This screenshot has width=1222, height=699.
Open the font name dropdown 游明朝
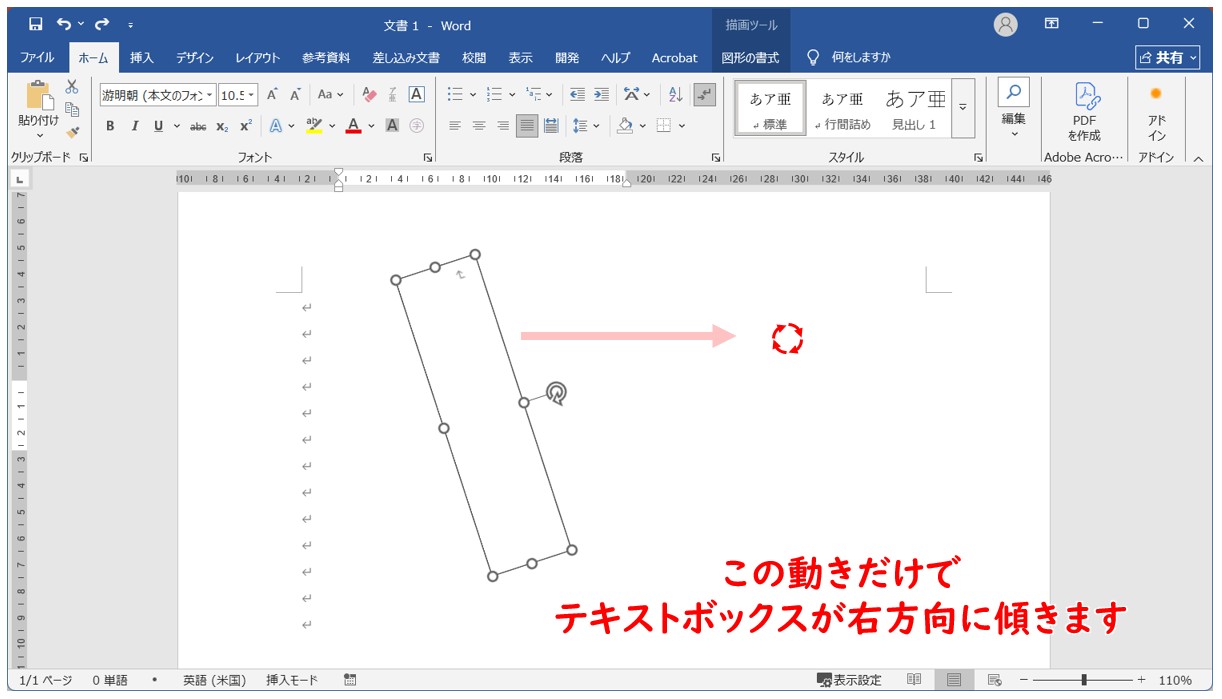coord(210,95)
